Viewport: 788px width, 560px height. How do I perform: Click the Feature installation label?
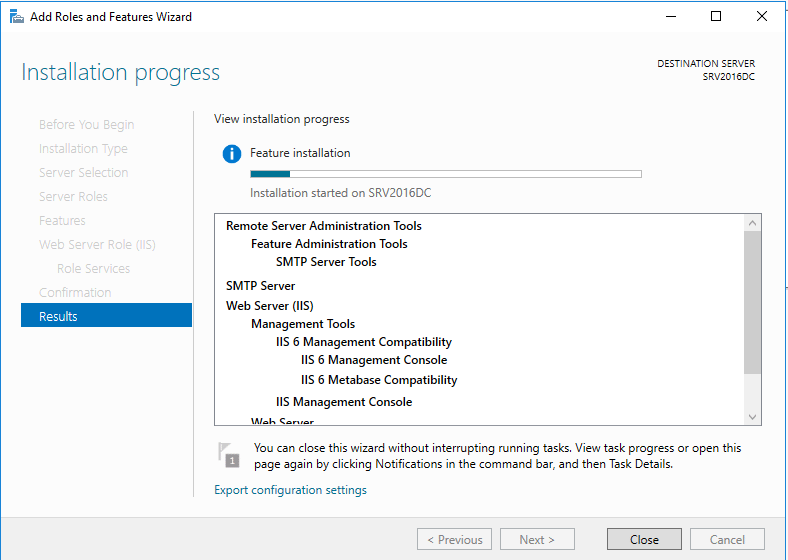(300, 153)
